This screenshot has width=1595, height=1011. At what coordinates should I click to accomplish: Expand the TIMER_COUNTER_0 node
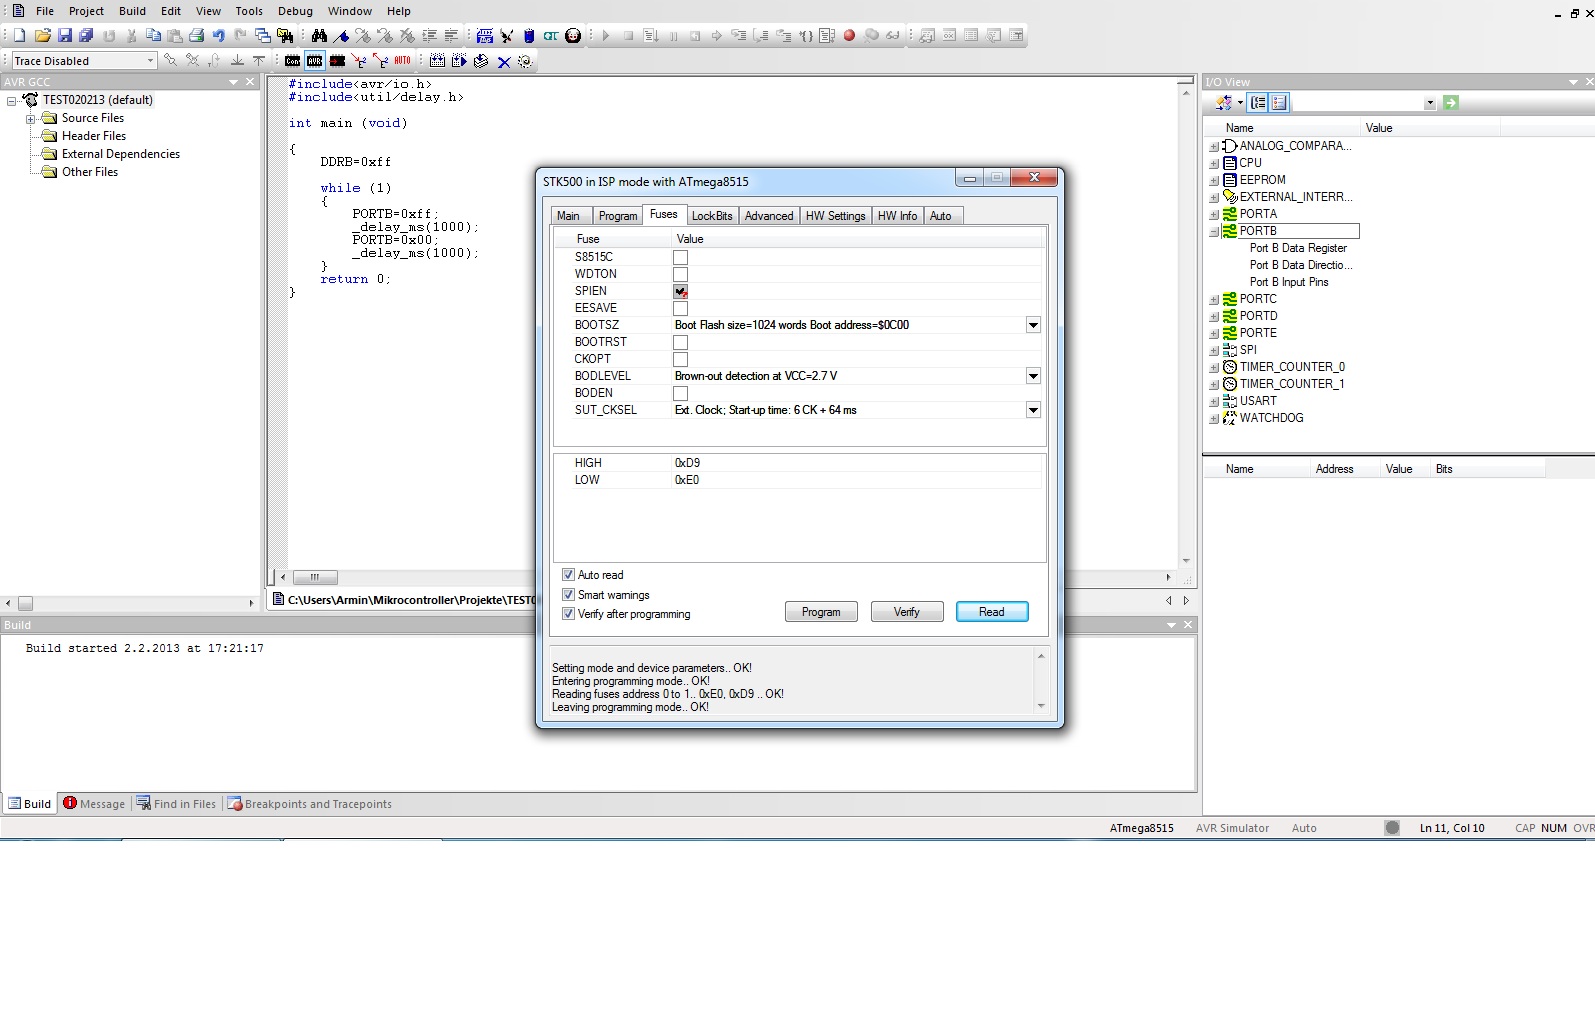(x=1214, y=367)
